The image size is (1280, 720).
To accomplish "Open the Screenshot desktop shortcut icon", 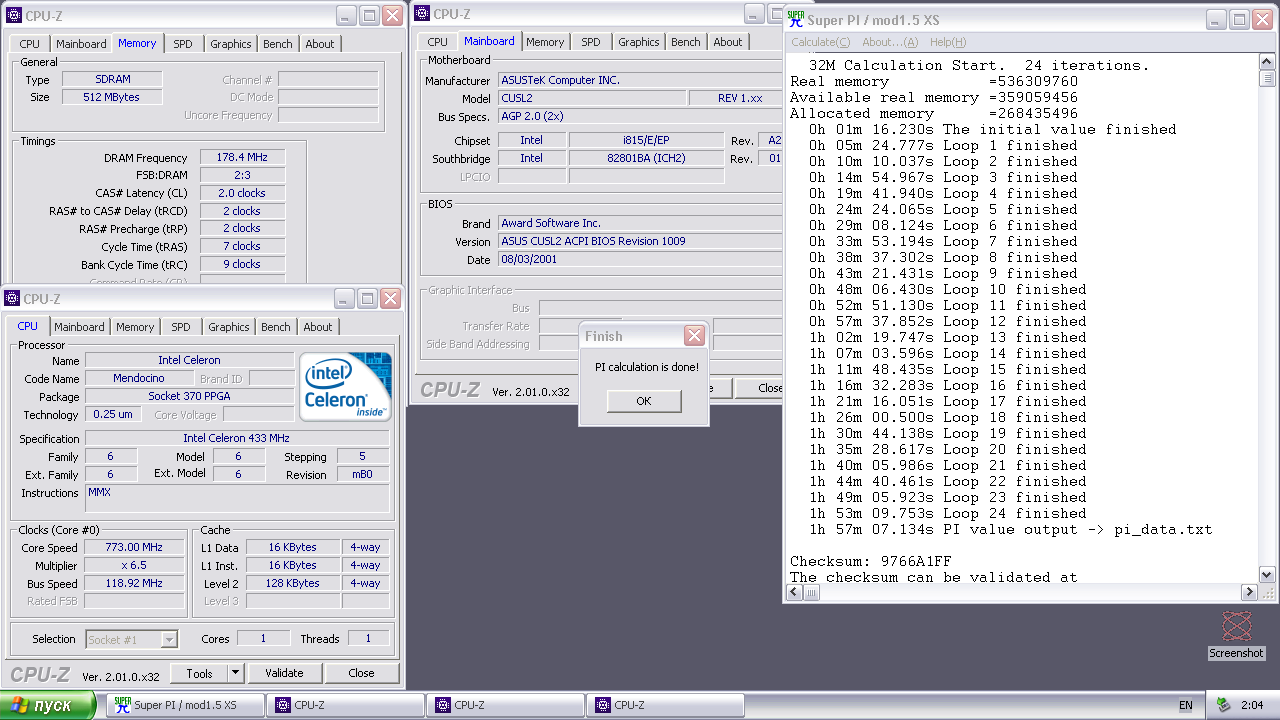I will (1236, 635).
